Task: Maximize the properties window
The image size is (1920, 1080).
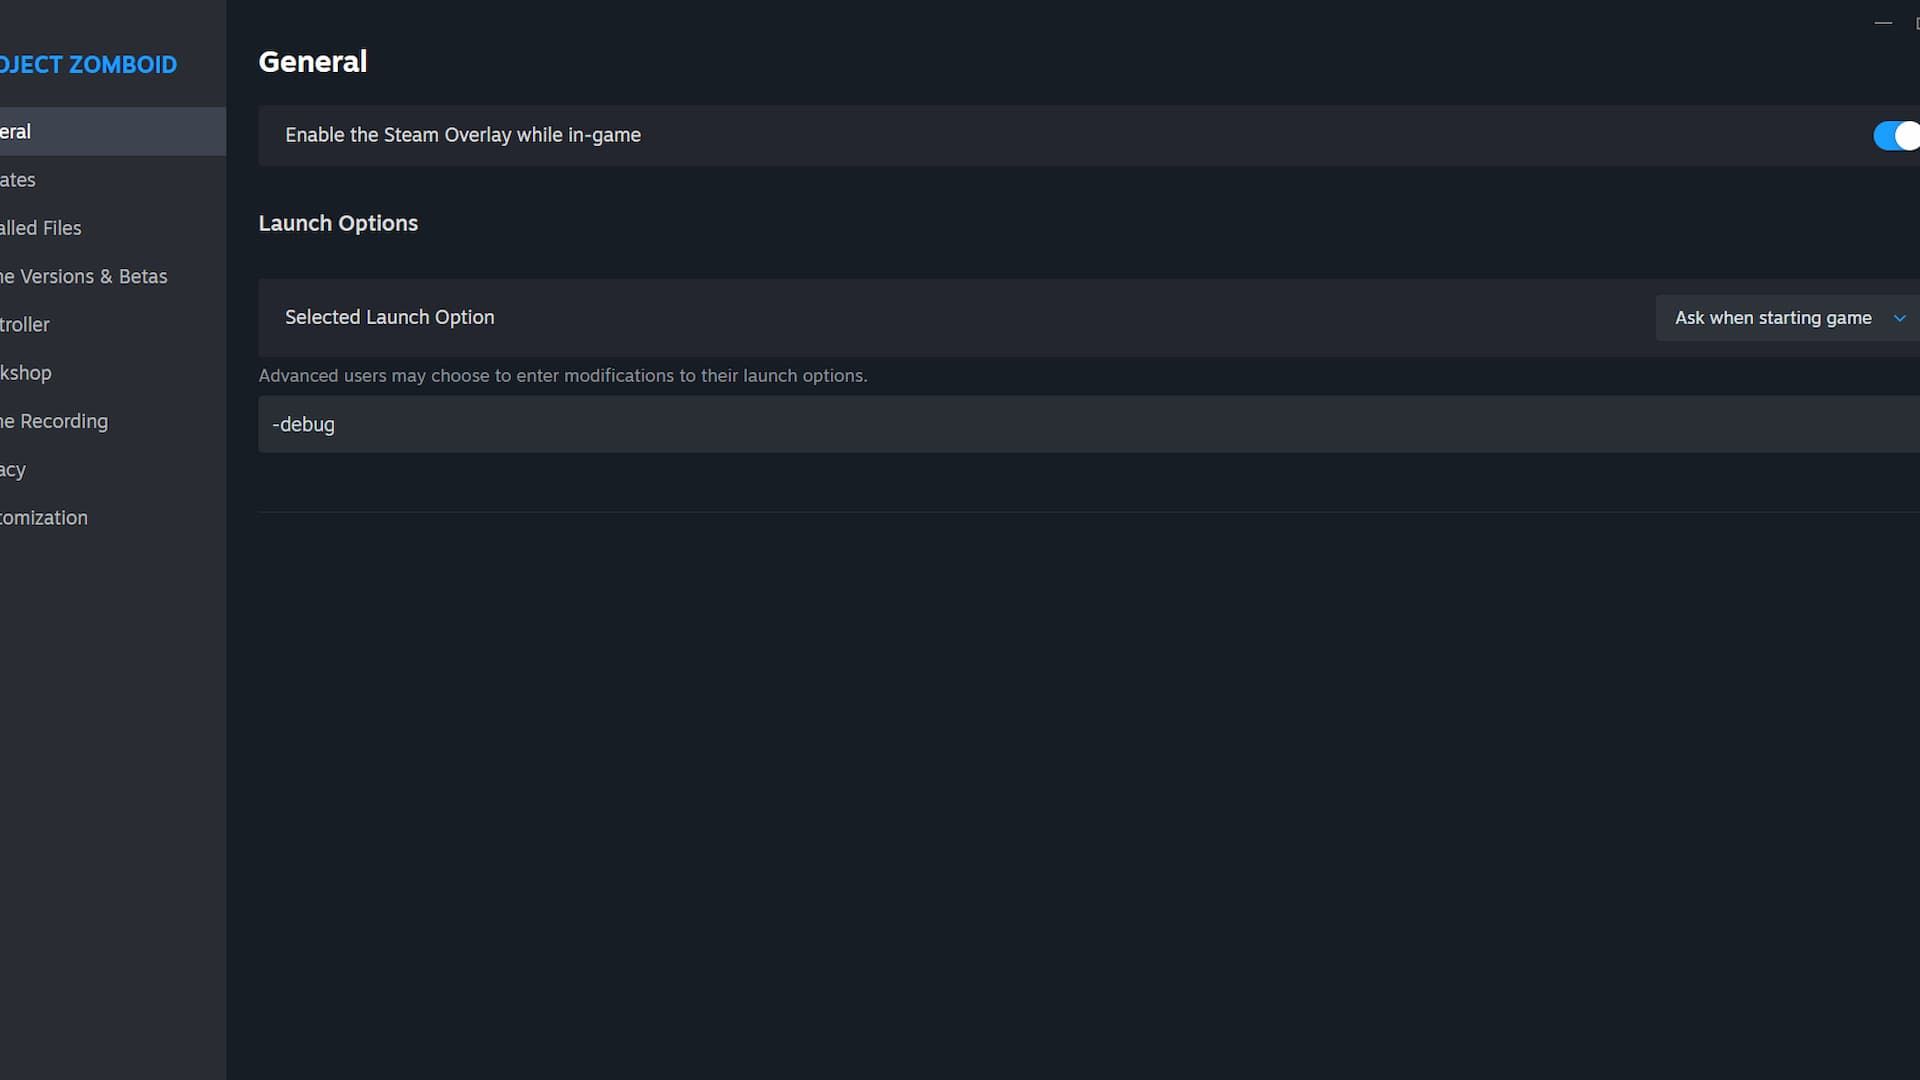Action: (1916, 22)
